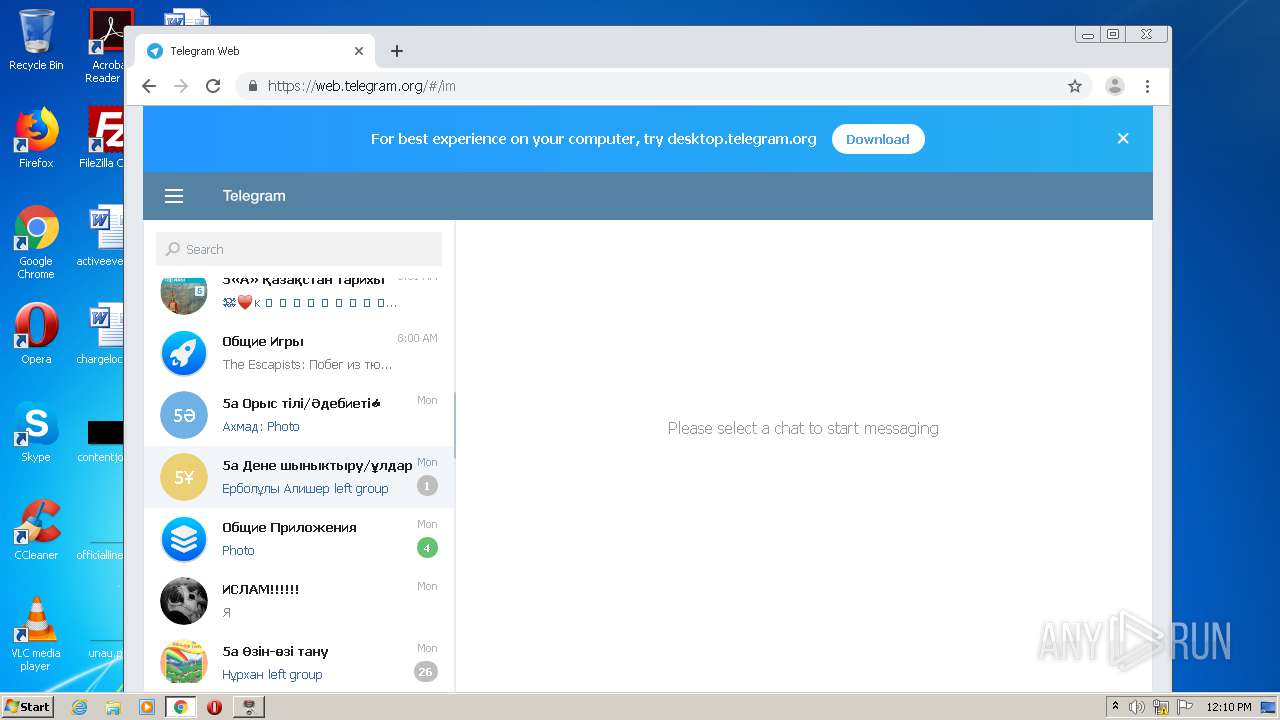Open the media player taskbar icon
The height and width of the screenshot is (720, 1280).
click(146, 707)
